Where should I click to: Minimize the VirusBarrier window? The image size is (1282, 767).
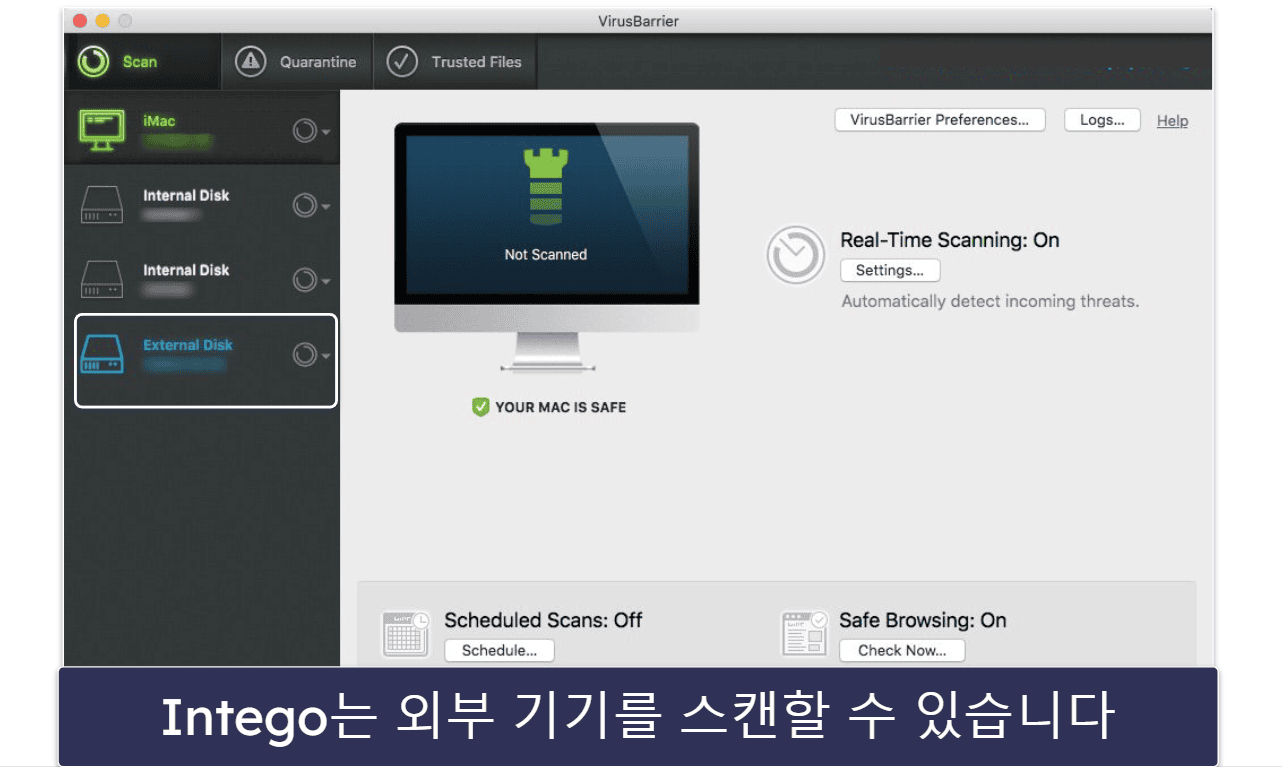[x=102, y=20]
